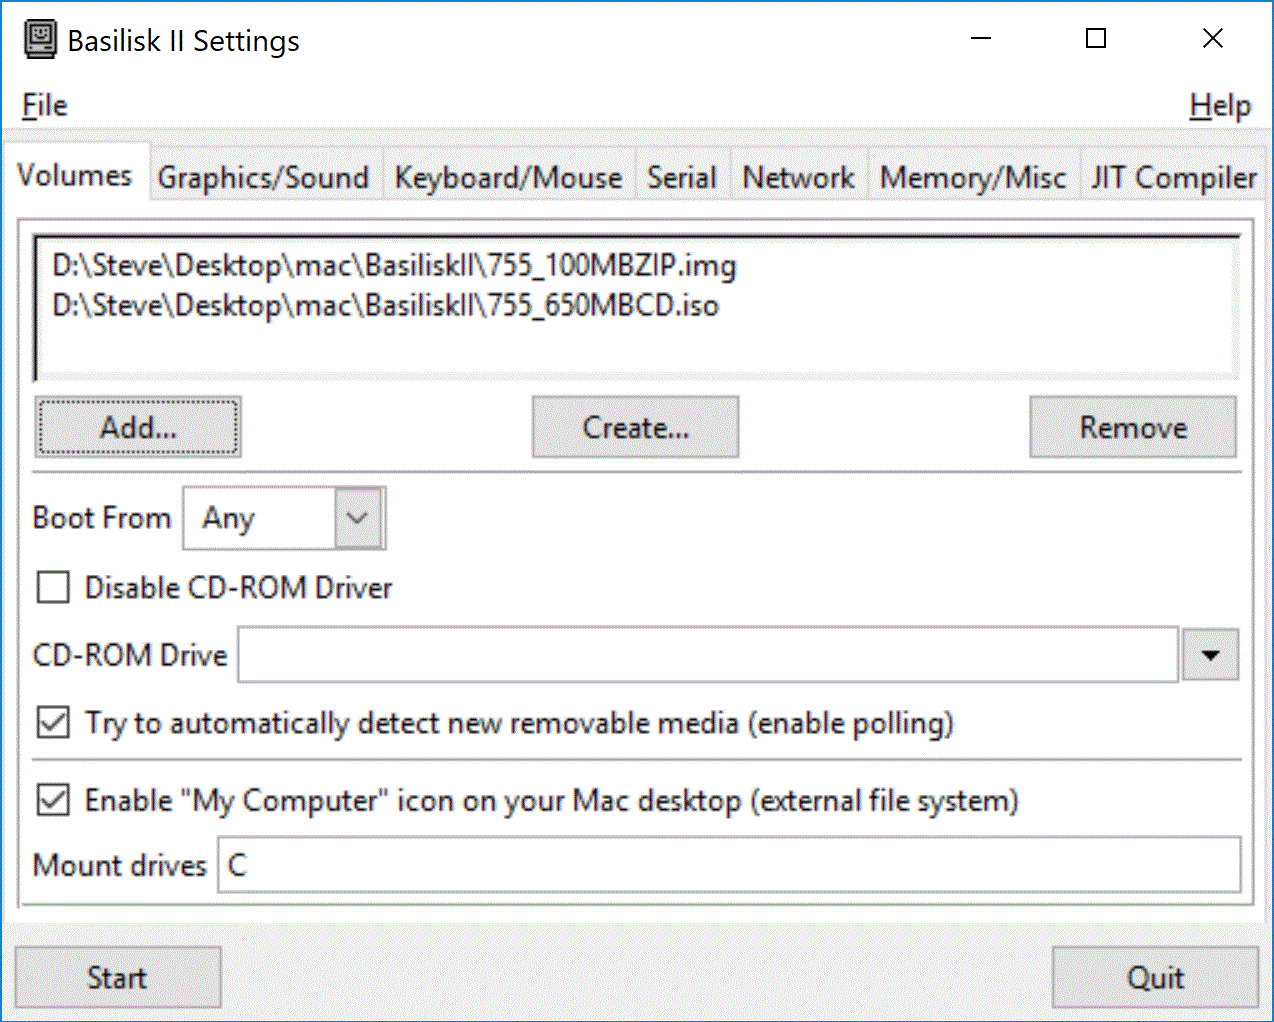Image resolution: width=1274 pixels, height=1022 pixels.
Task: Close the Basilisk II Settings window
Action: coord(1212,39)
